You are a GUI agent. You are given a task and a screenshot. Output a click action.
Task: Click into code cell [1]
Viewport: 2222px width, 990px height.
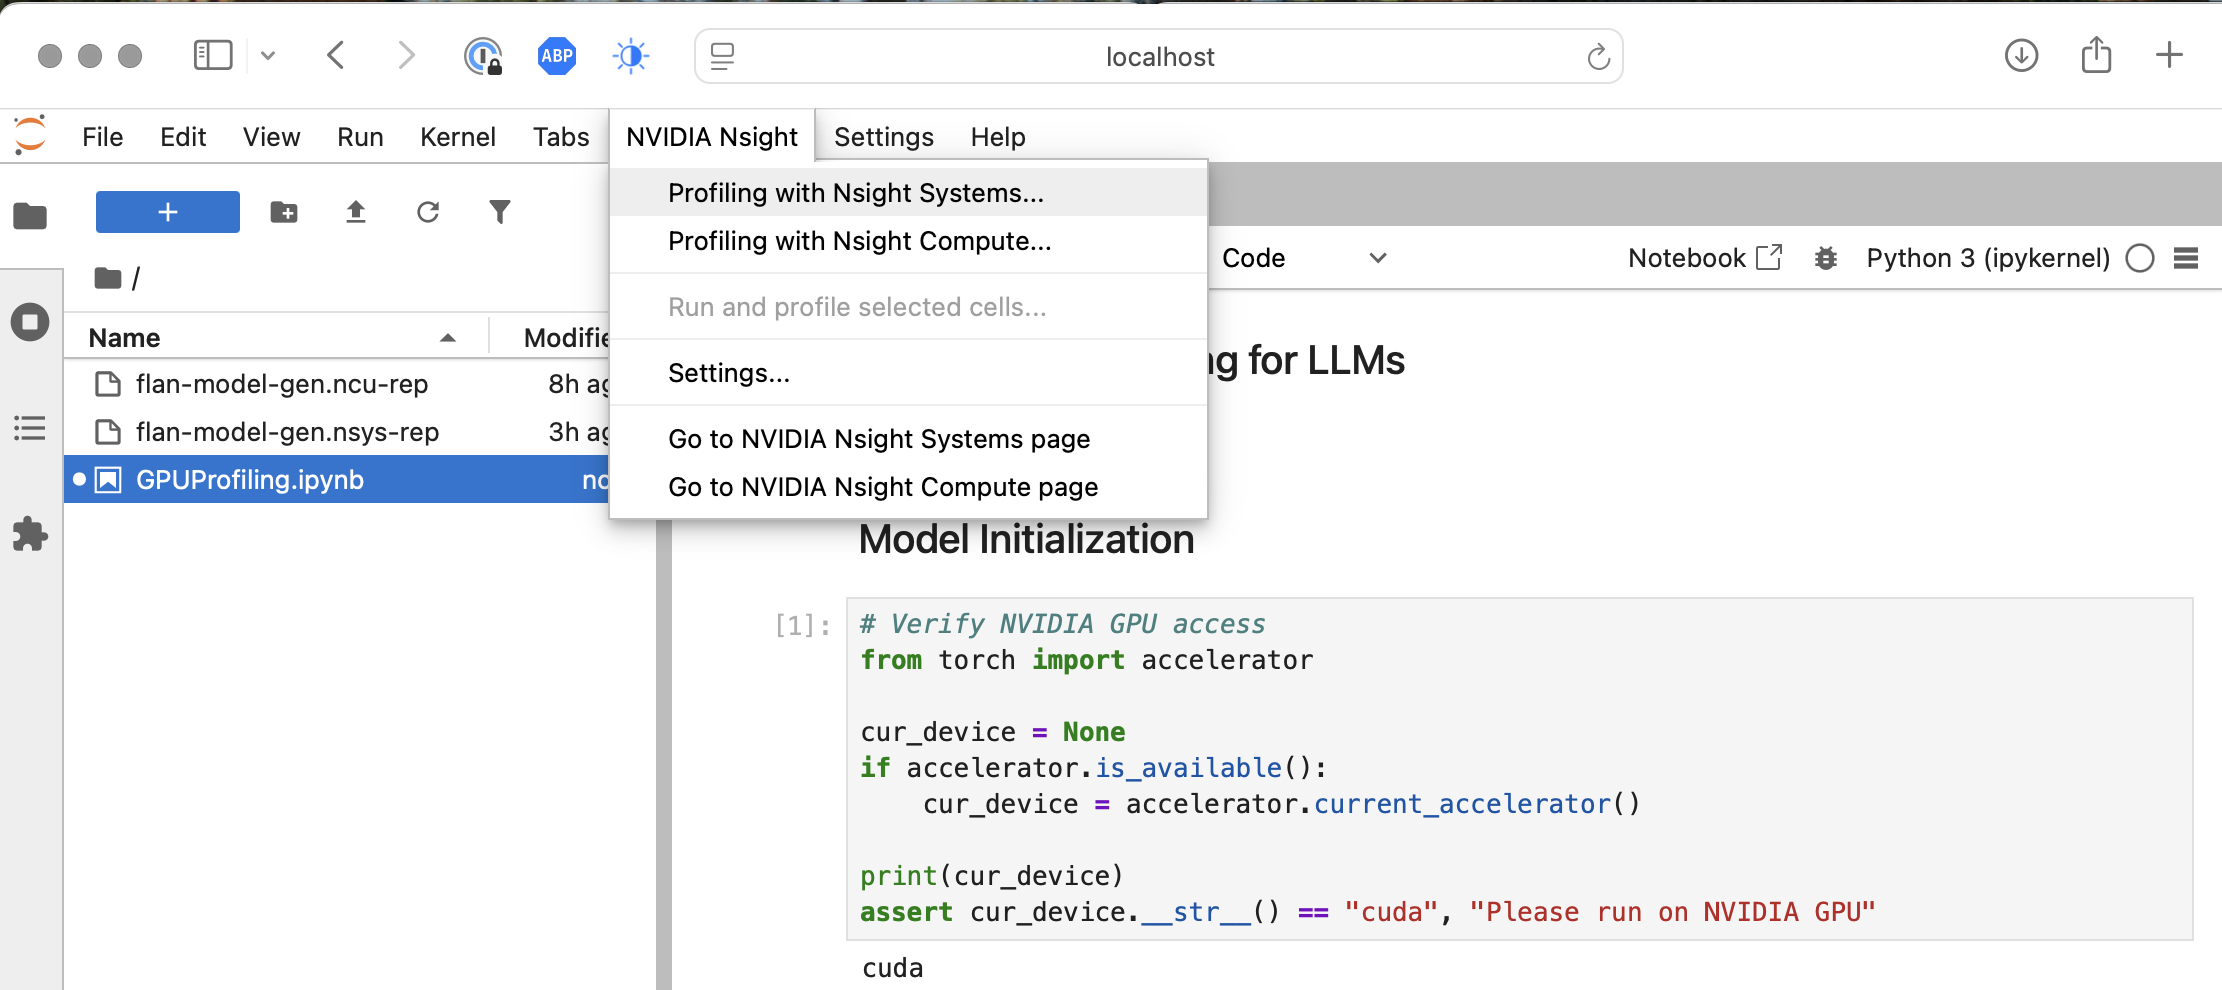coord(1520,768)
